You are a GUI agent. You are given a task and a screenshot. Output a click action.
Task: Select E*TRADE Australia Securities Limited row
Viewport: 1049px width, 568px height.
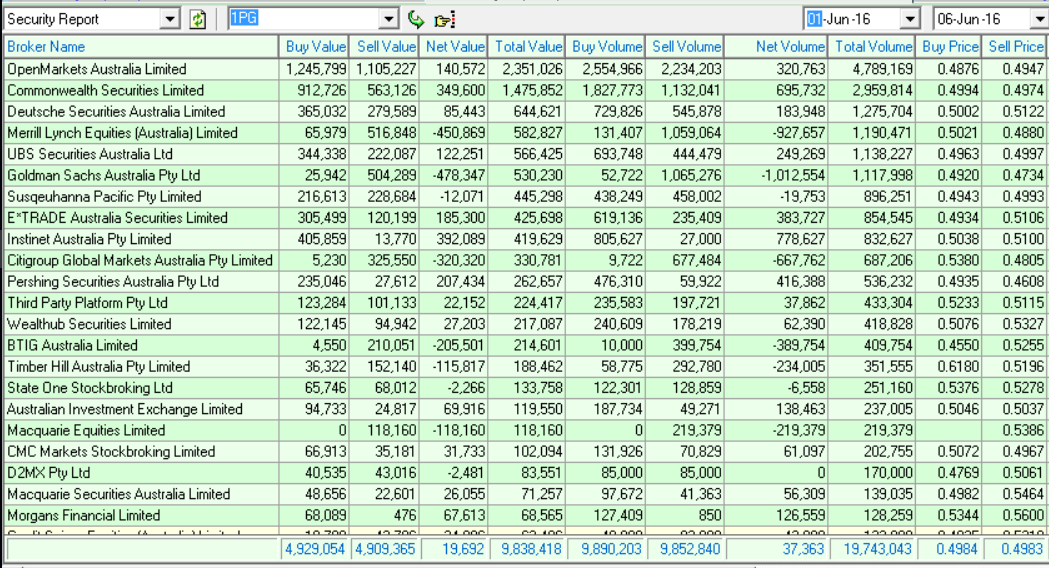coord(524,218)
